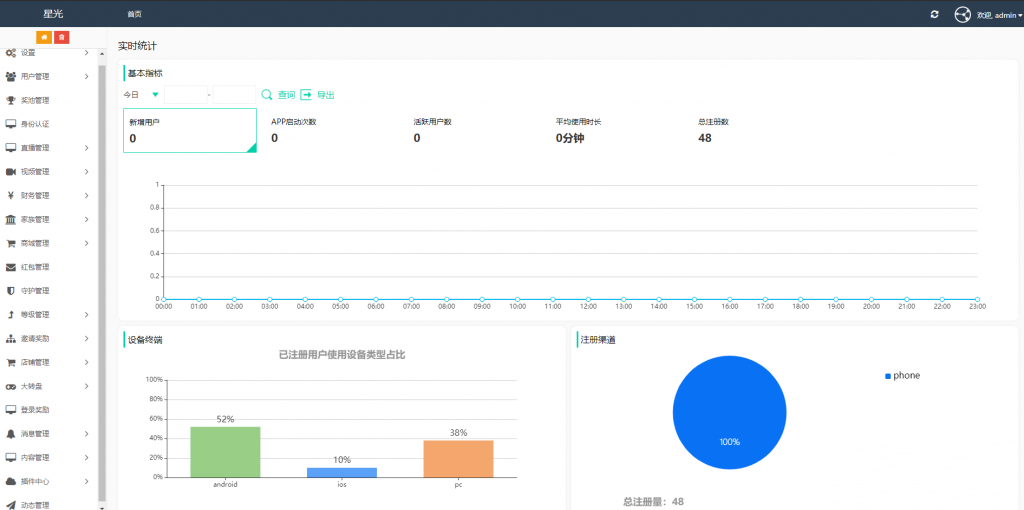Go to 首页 in the top navigation
1024x510 pixels.
tap(134, 14)
